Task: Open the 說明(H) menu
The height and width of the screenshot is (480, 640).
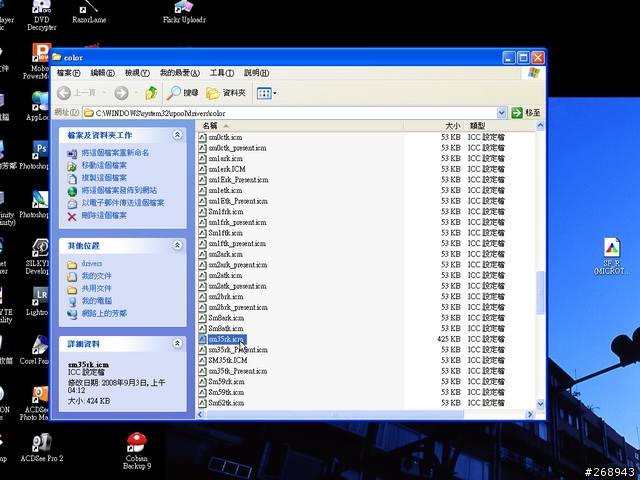Action: coord(256,73)
